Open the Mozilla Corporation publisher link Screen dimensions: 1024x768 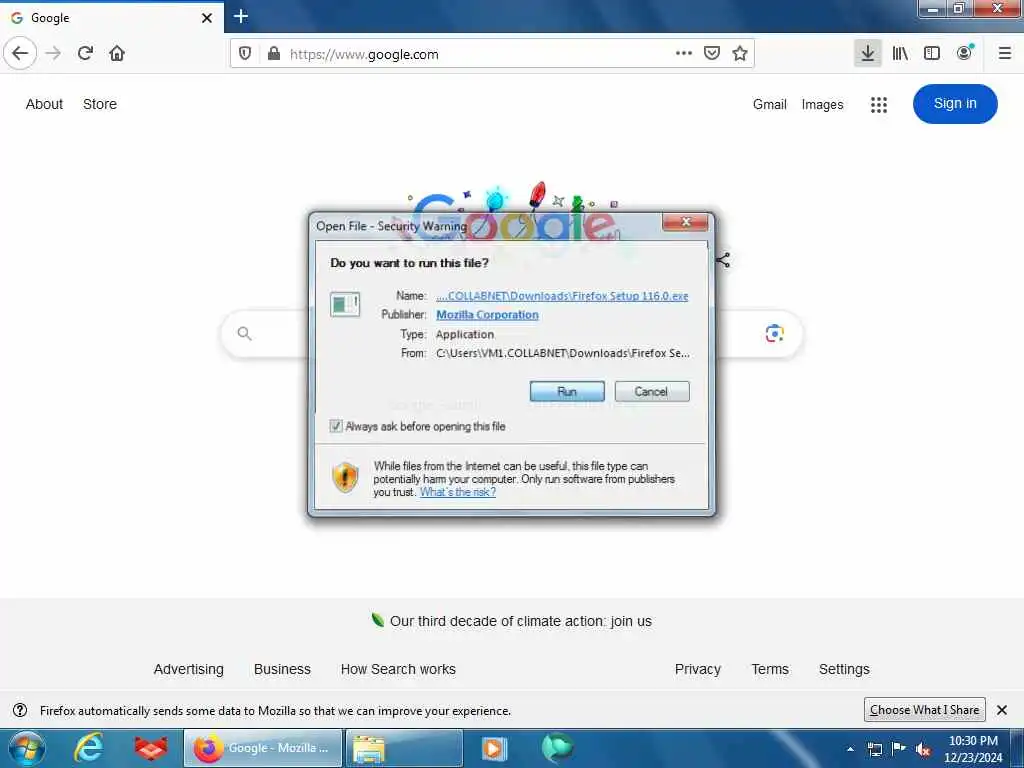[487, 315]
